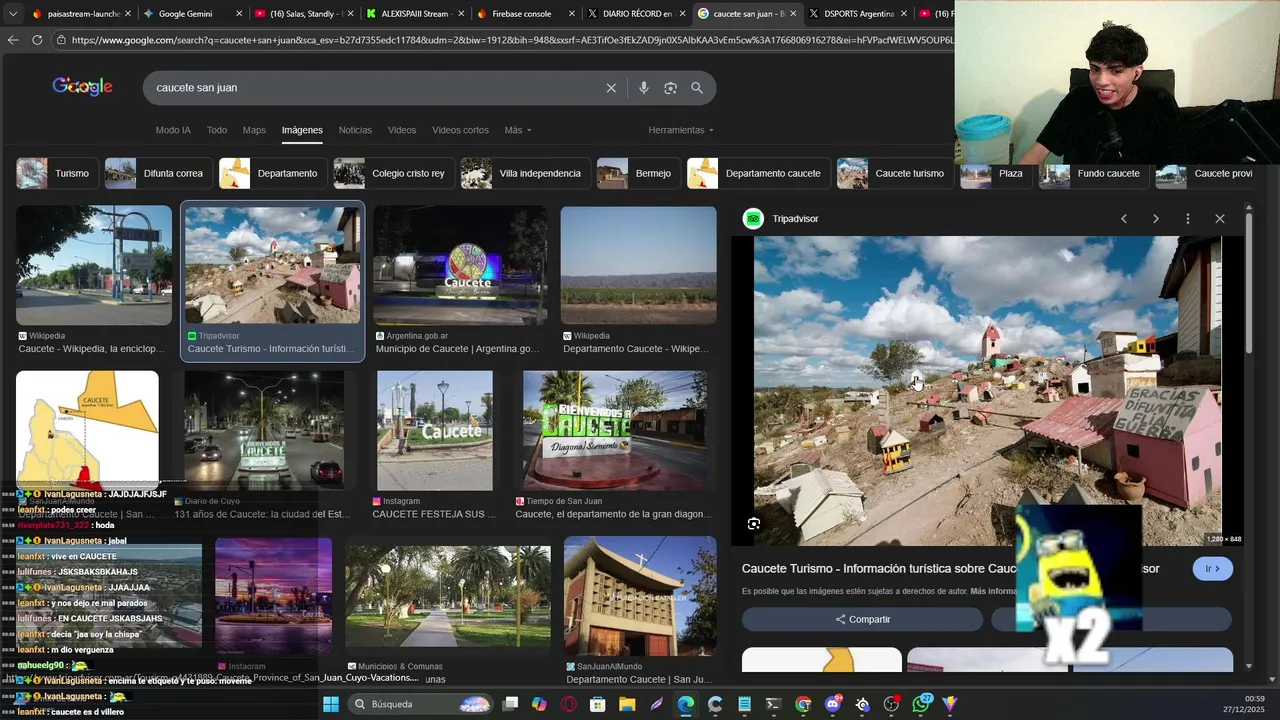Show previous image in preview panel
Screen dimensions: 1280x720
(x=1124, y=219)
